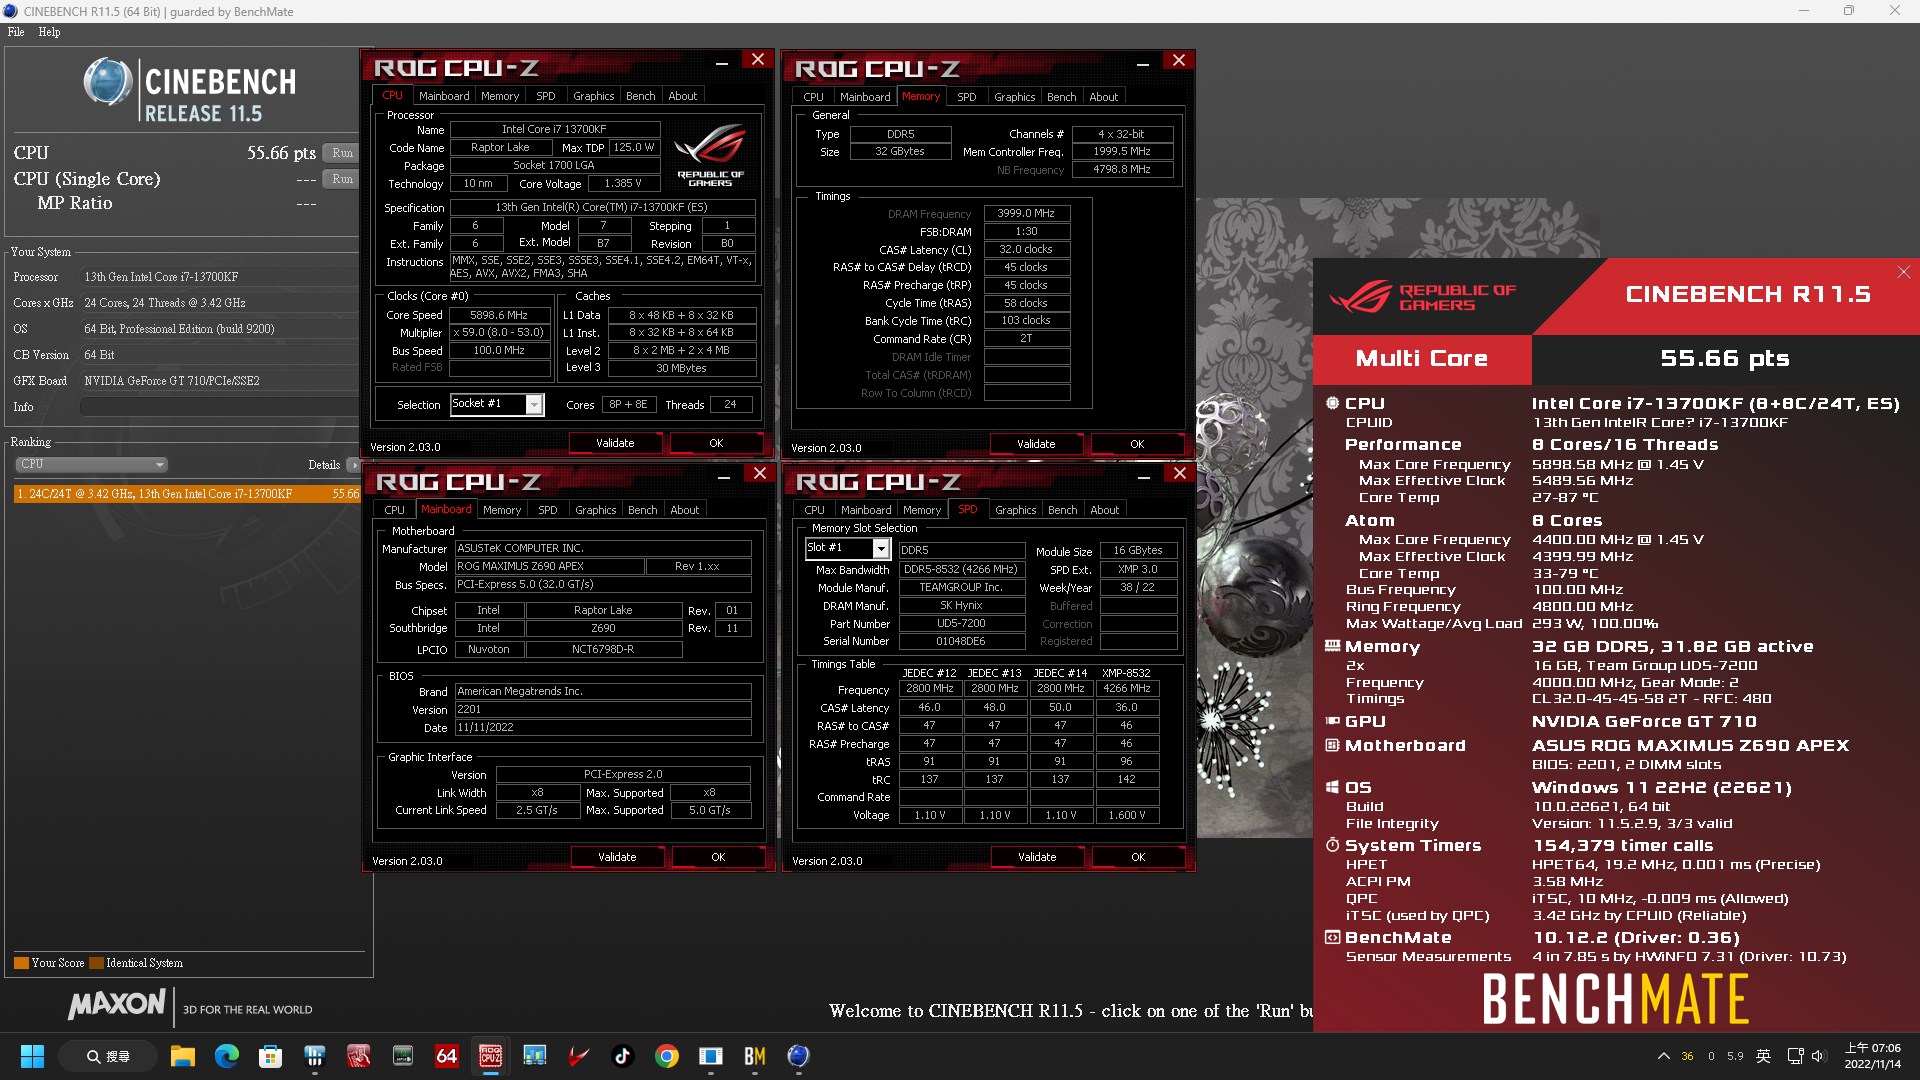
Task: Click the BIOS version 2201 field
Action: [603, 709]
